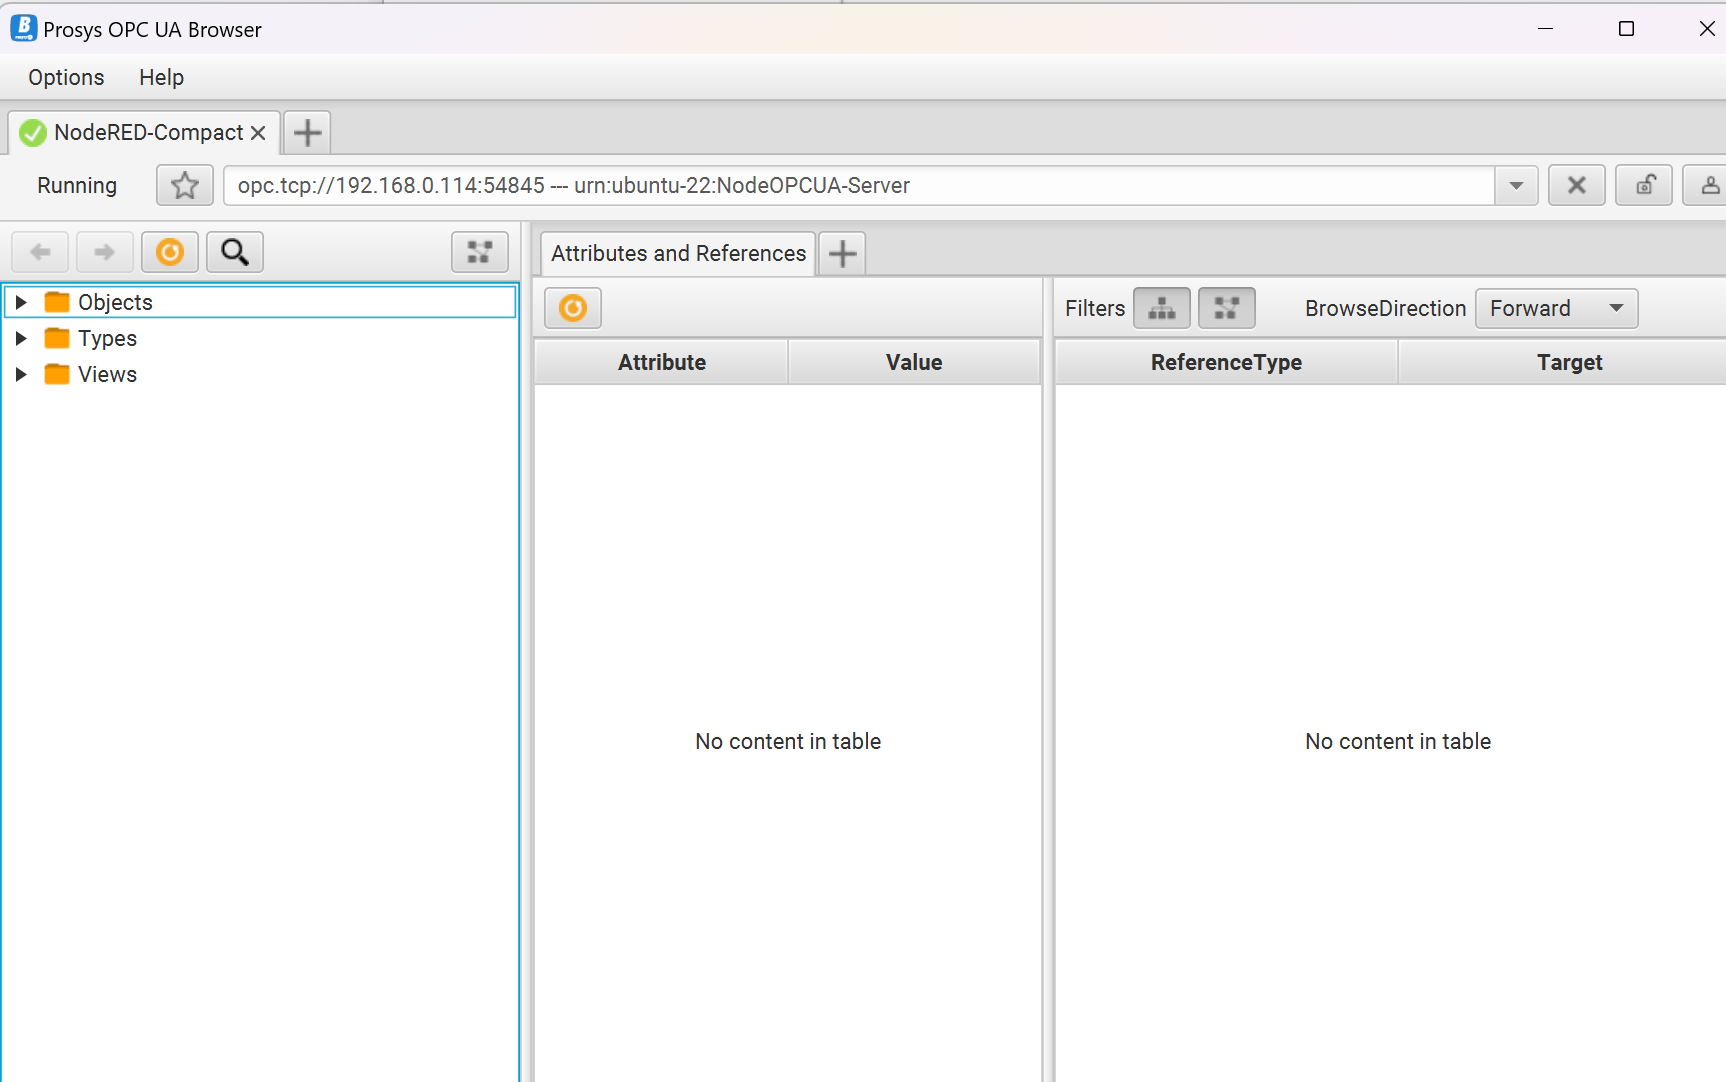Expand the Types folder
1726x1082 pixels.
(22, 338)
